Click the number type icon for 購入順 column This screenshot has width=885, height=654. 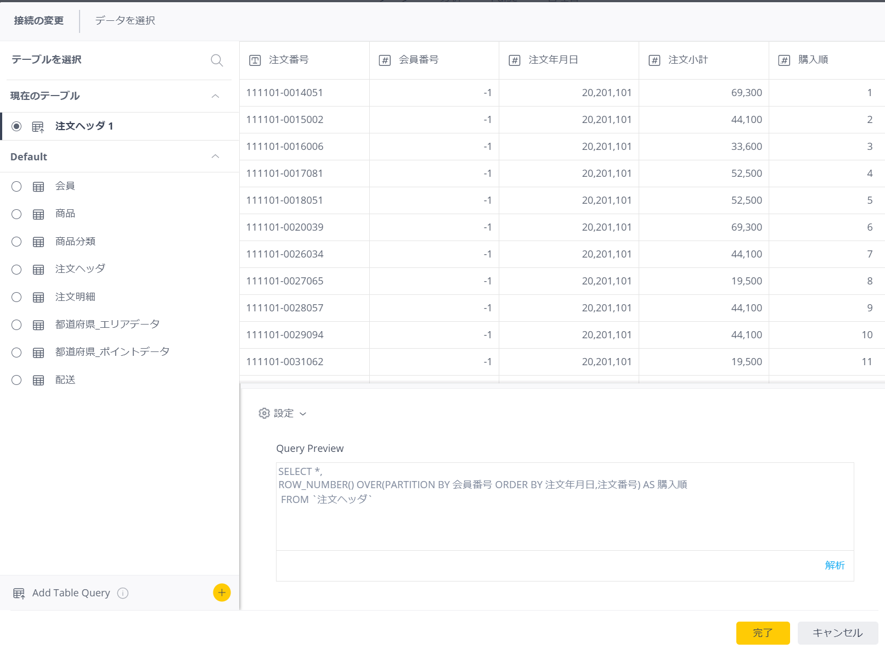click(785, 61)
